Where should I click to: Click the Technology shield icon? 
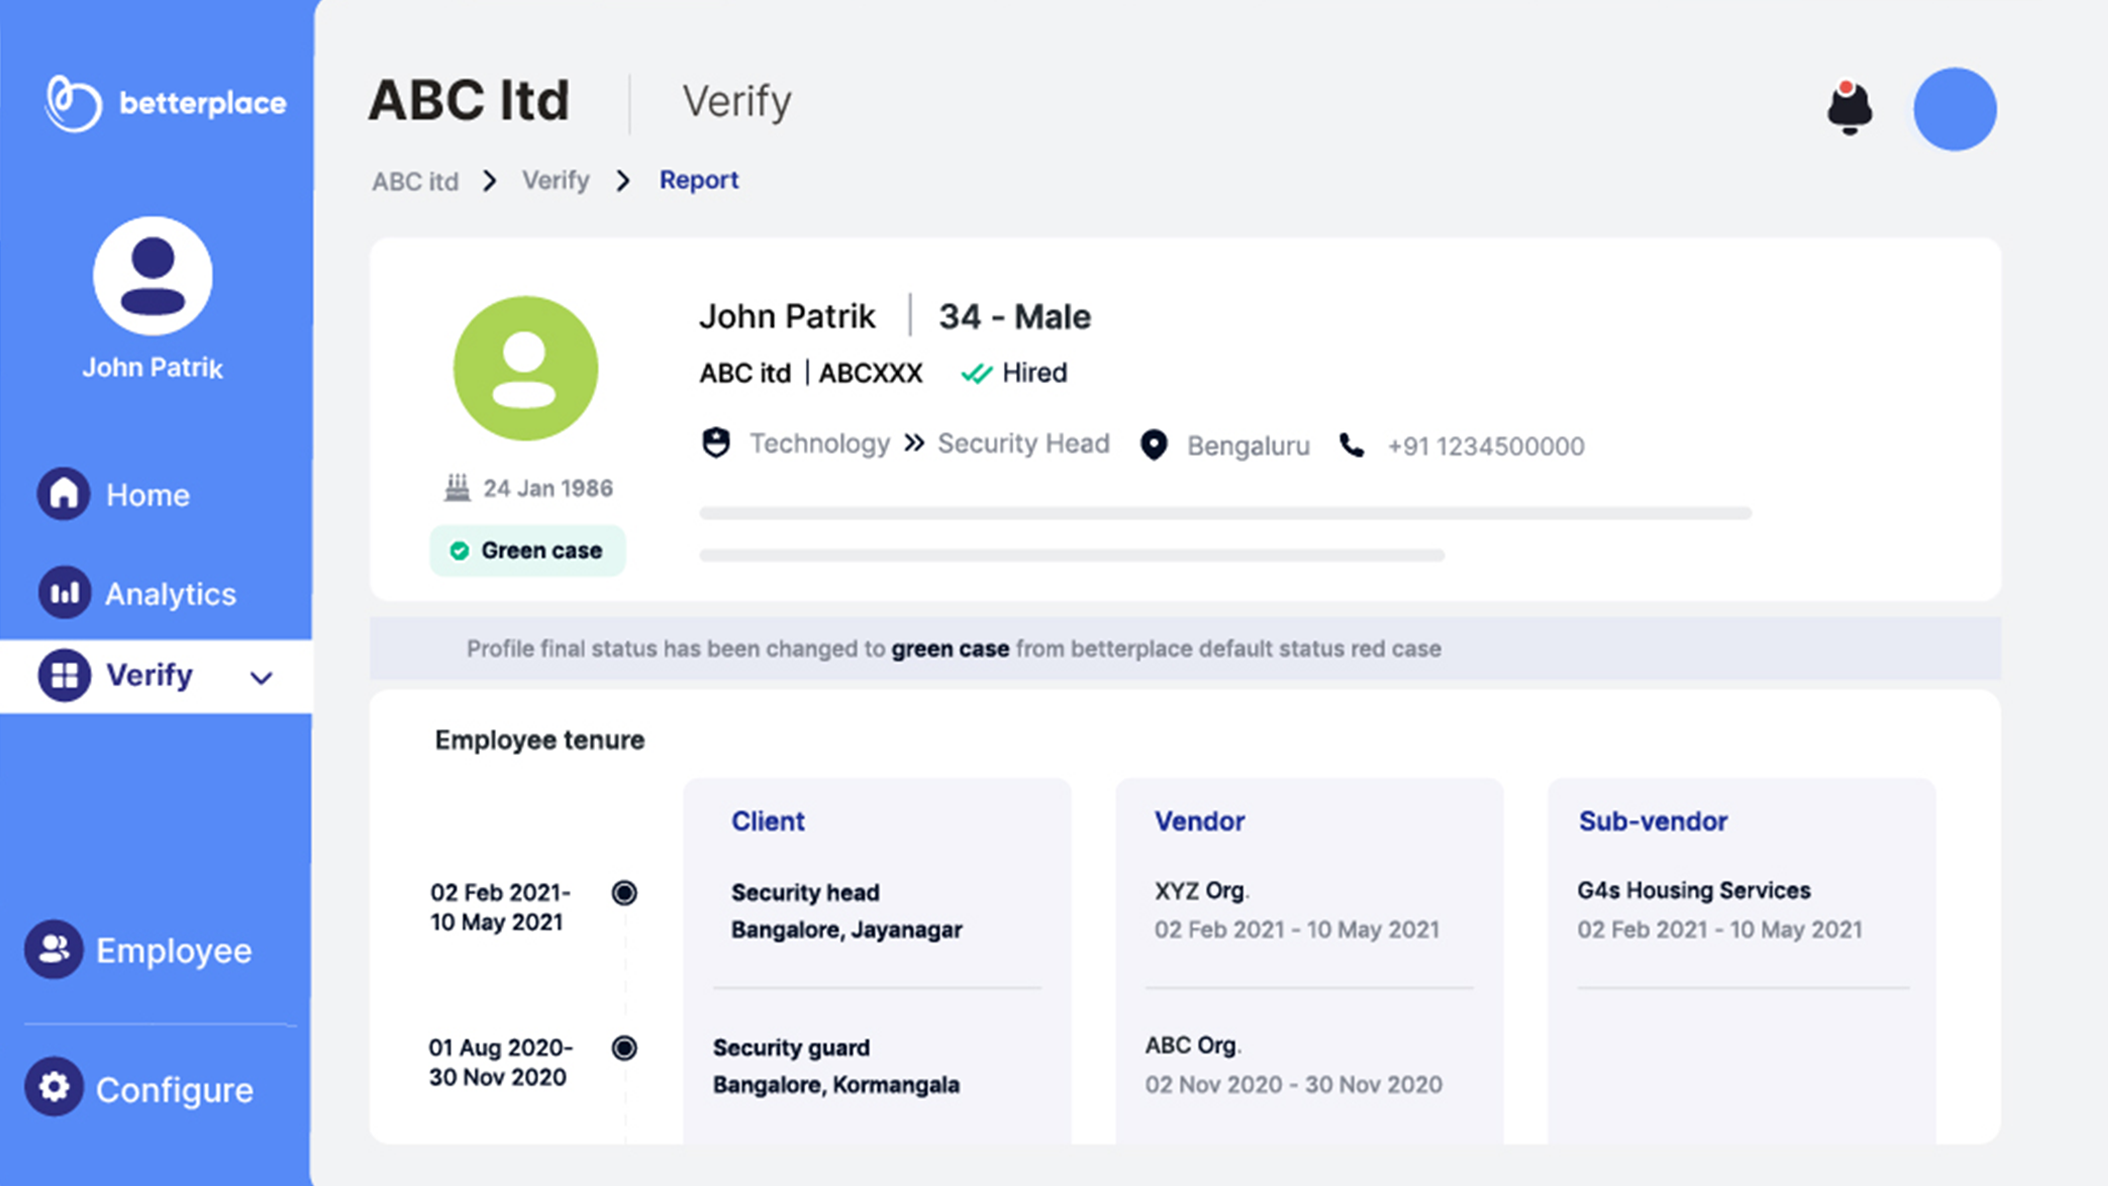point(716,443)
